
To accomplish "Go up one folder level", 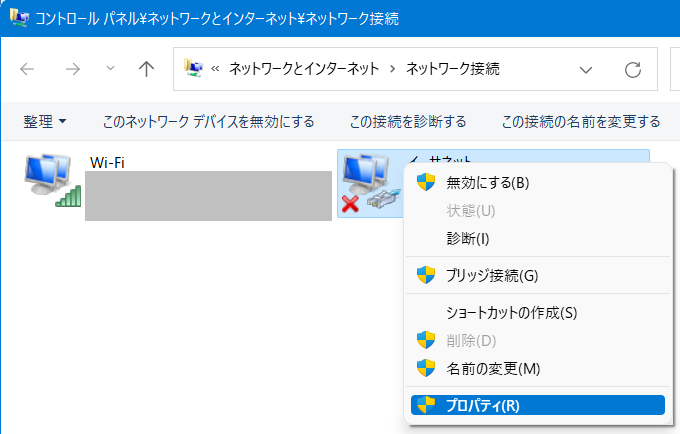I will point(147,69).
